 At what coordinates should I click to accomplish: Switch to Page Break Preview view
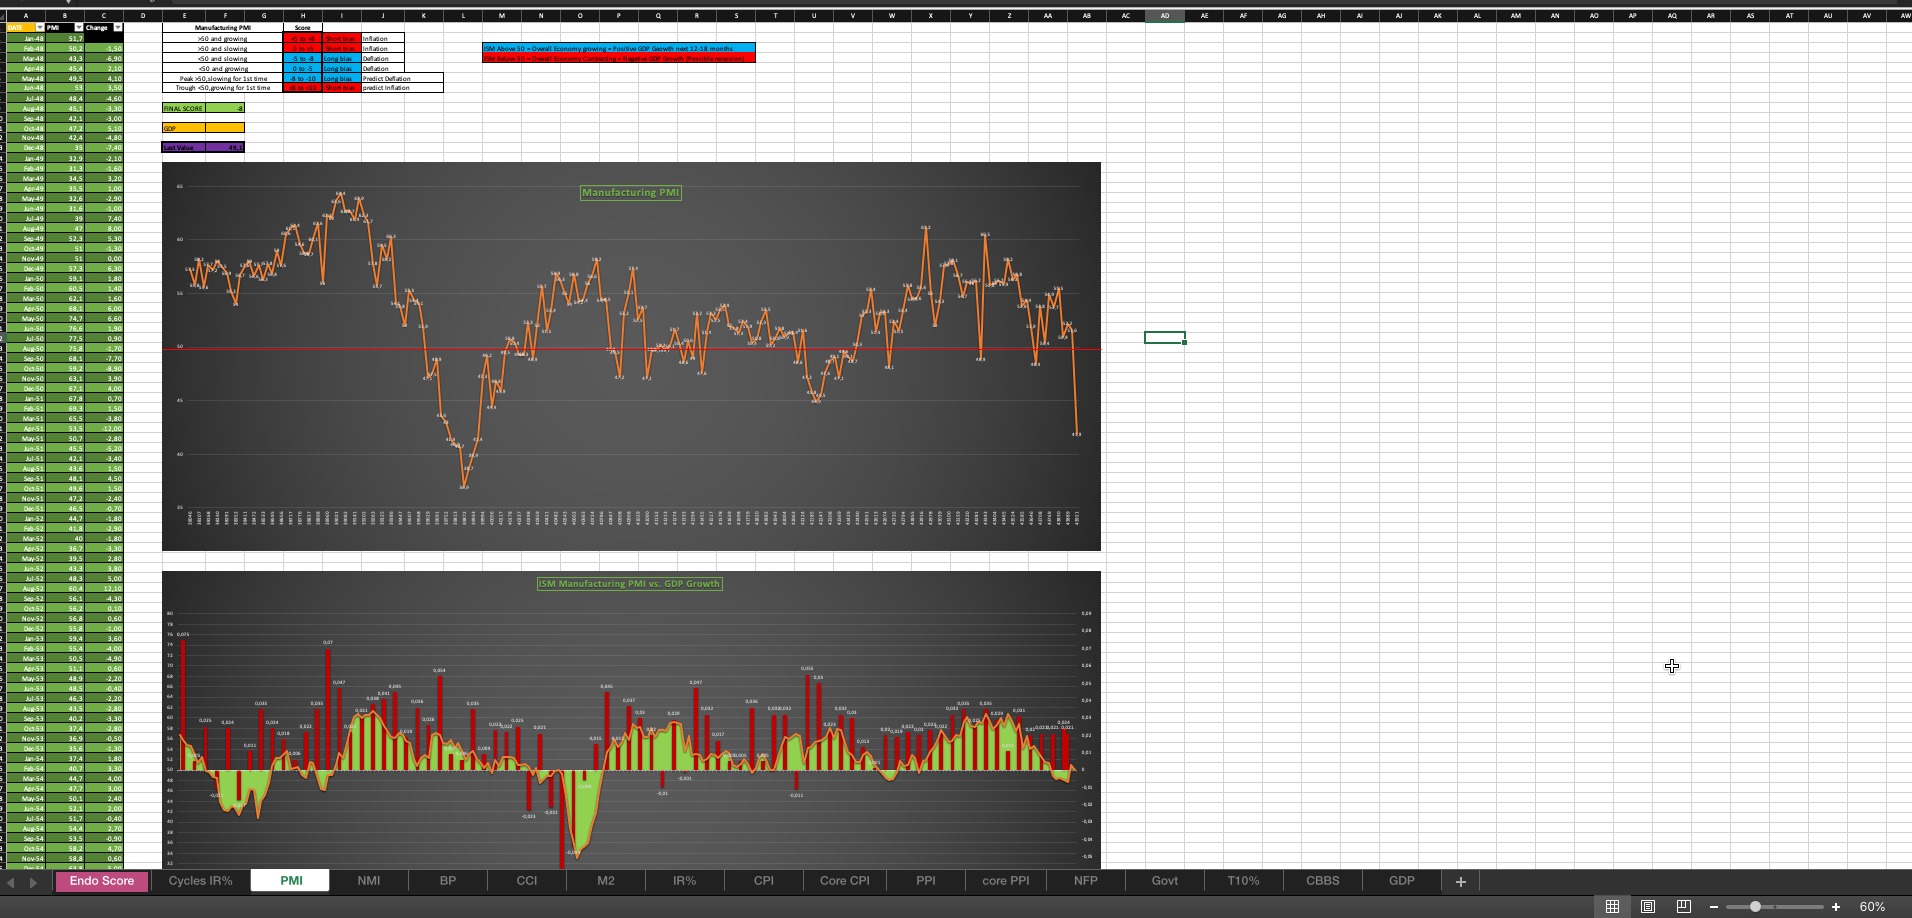click(1684, 906)
